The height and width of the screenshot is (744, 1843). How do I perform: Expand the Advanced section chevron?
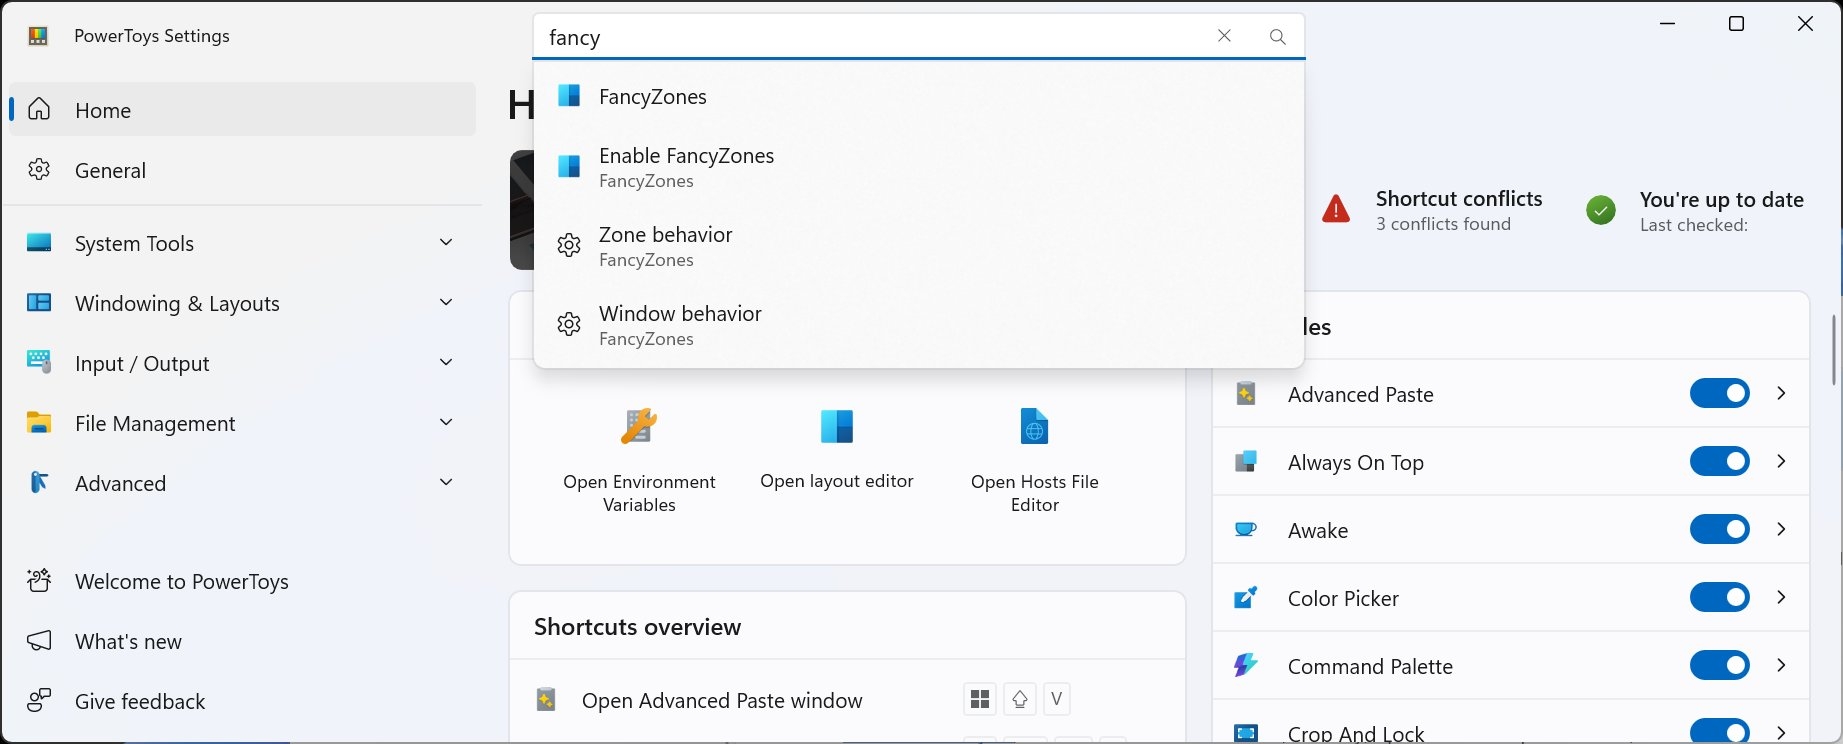click(446, 482)
